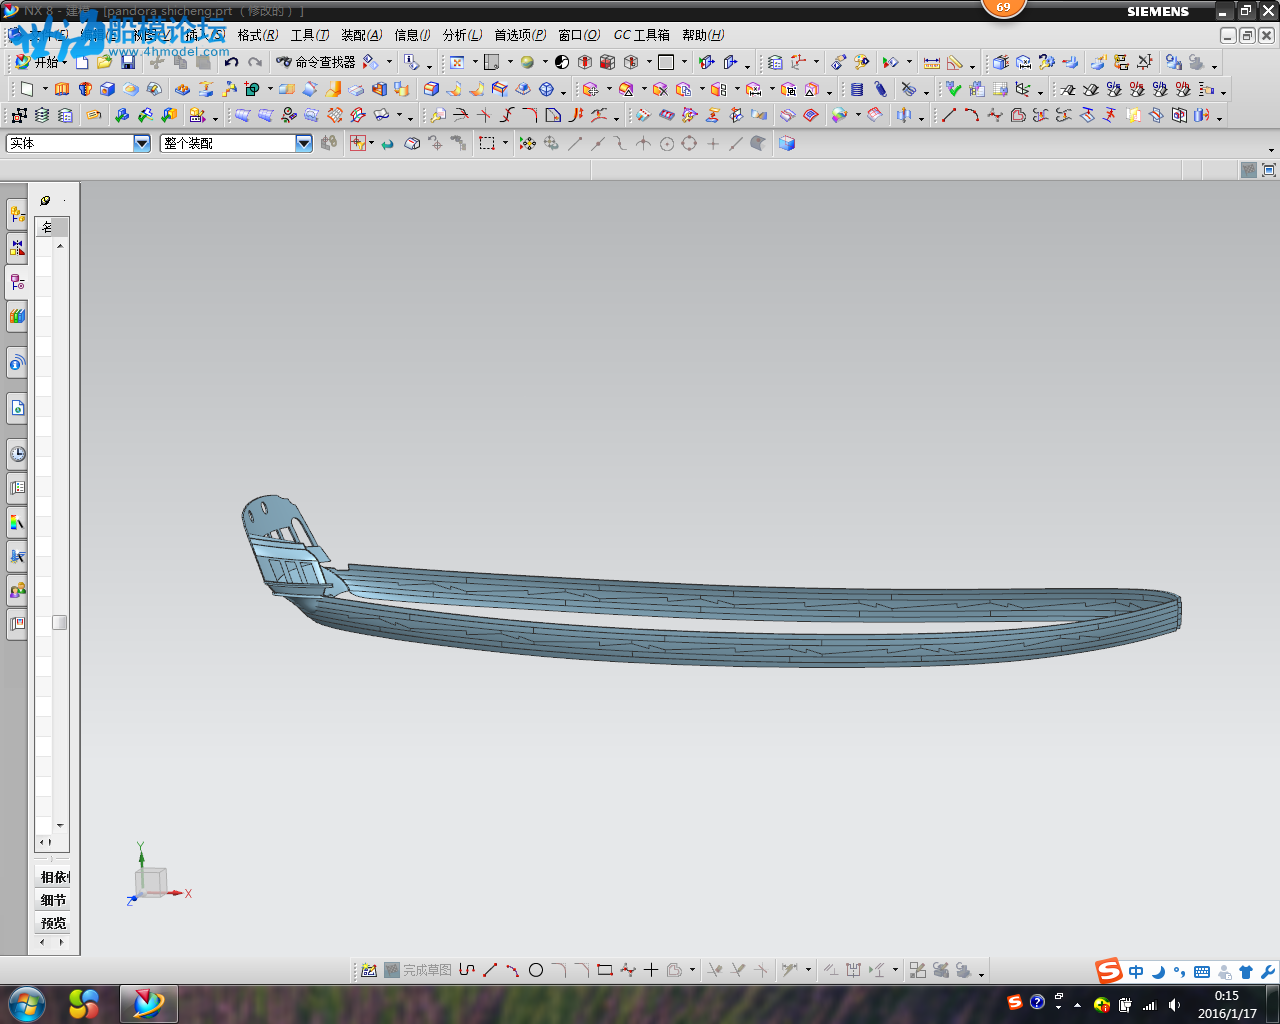The height and width of the screenshot is (1024, 1280).
Task: Open the 工具(T) menu
Action: click(x=310, y=35)
